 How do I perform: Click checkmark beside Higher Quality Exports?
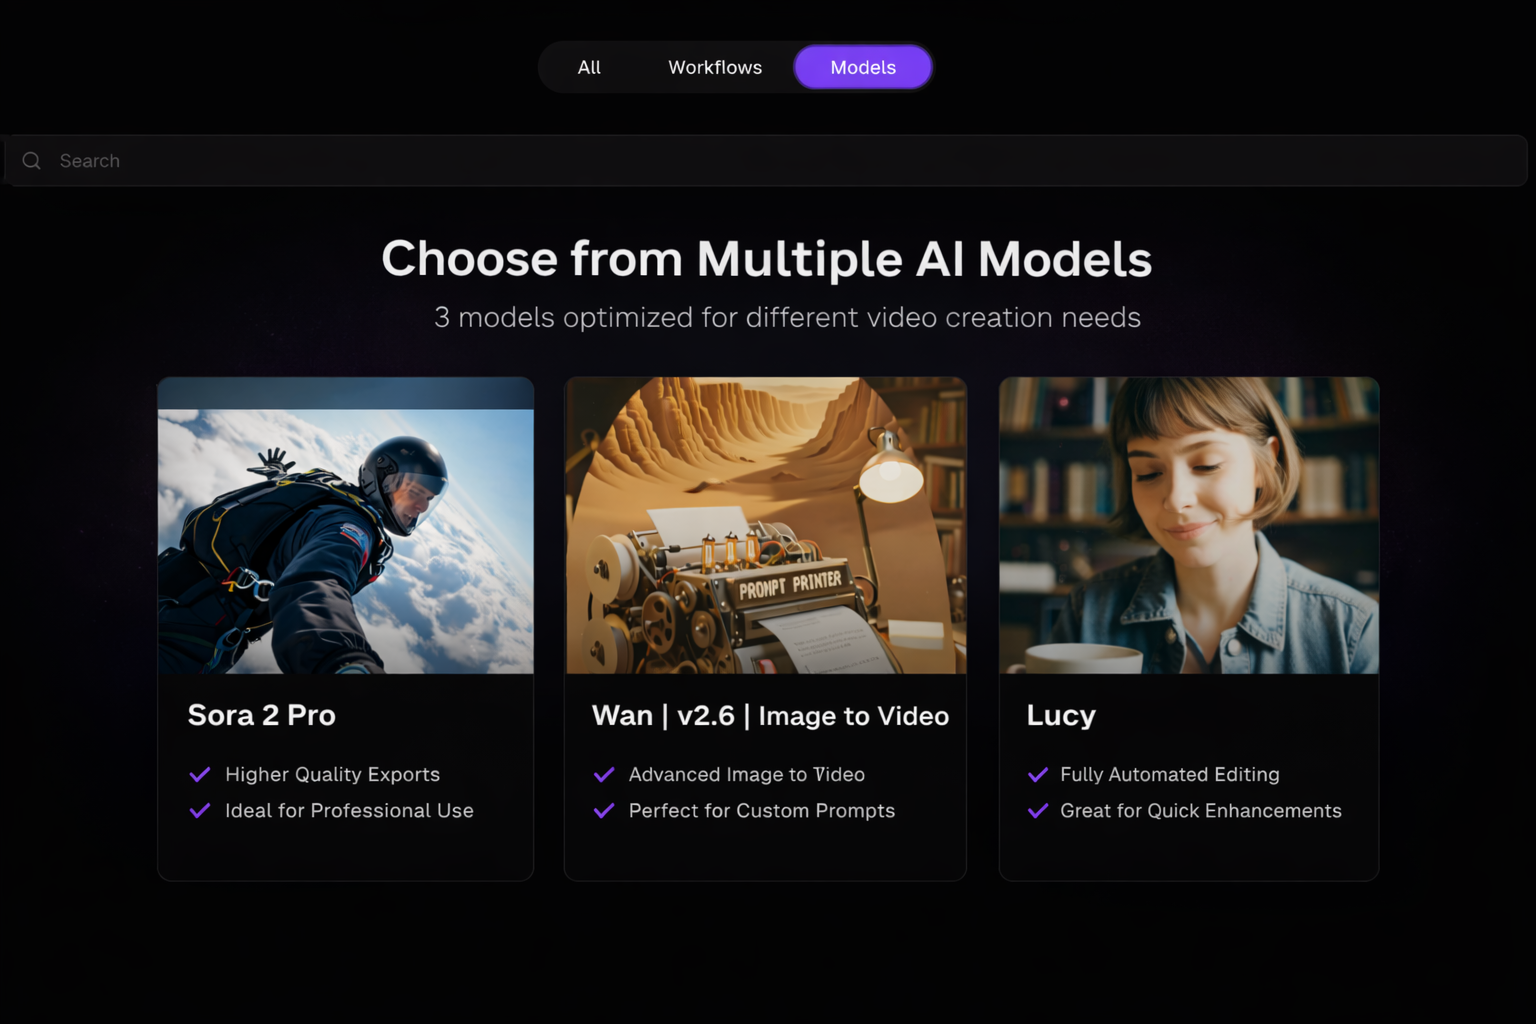click(x=200, y=775)
